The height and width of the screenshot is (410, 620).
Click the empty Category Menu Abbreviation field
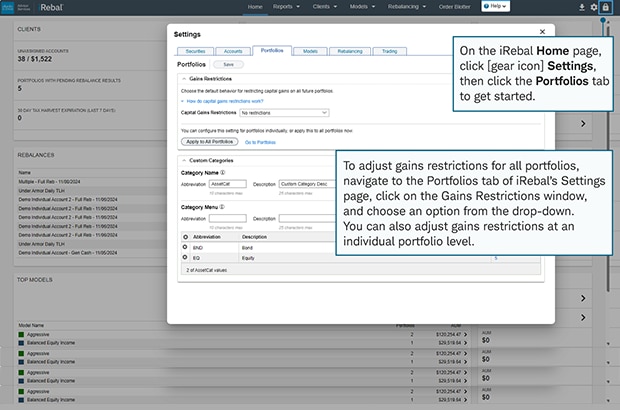228,218
